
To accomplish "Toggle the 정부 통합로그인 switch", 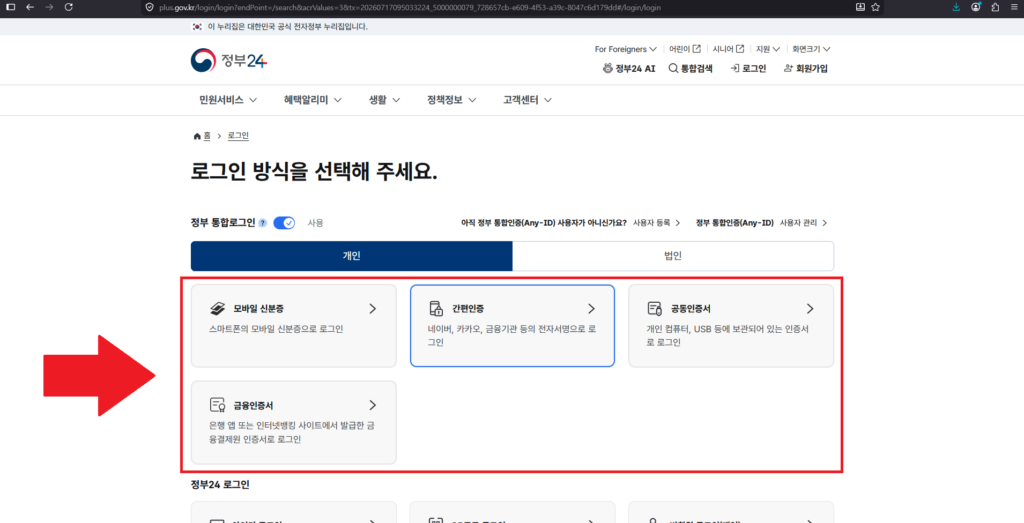I will pos(284,223).
